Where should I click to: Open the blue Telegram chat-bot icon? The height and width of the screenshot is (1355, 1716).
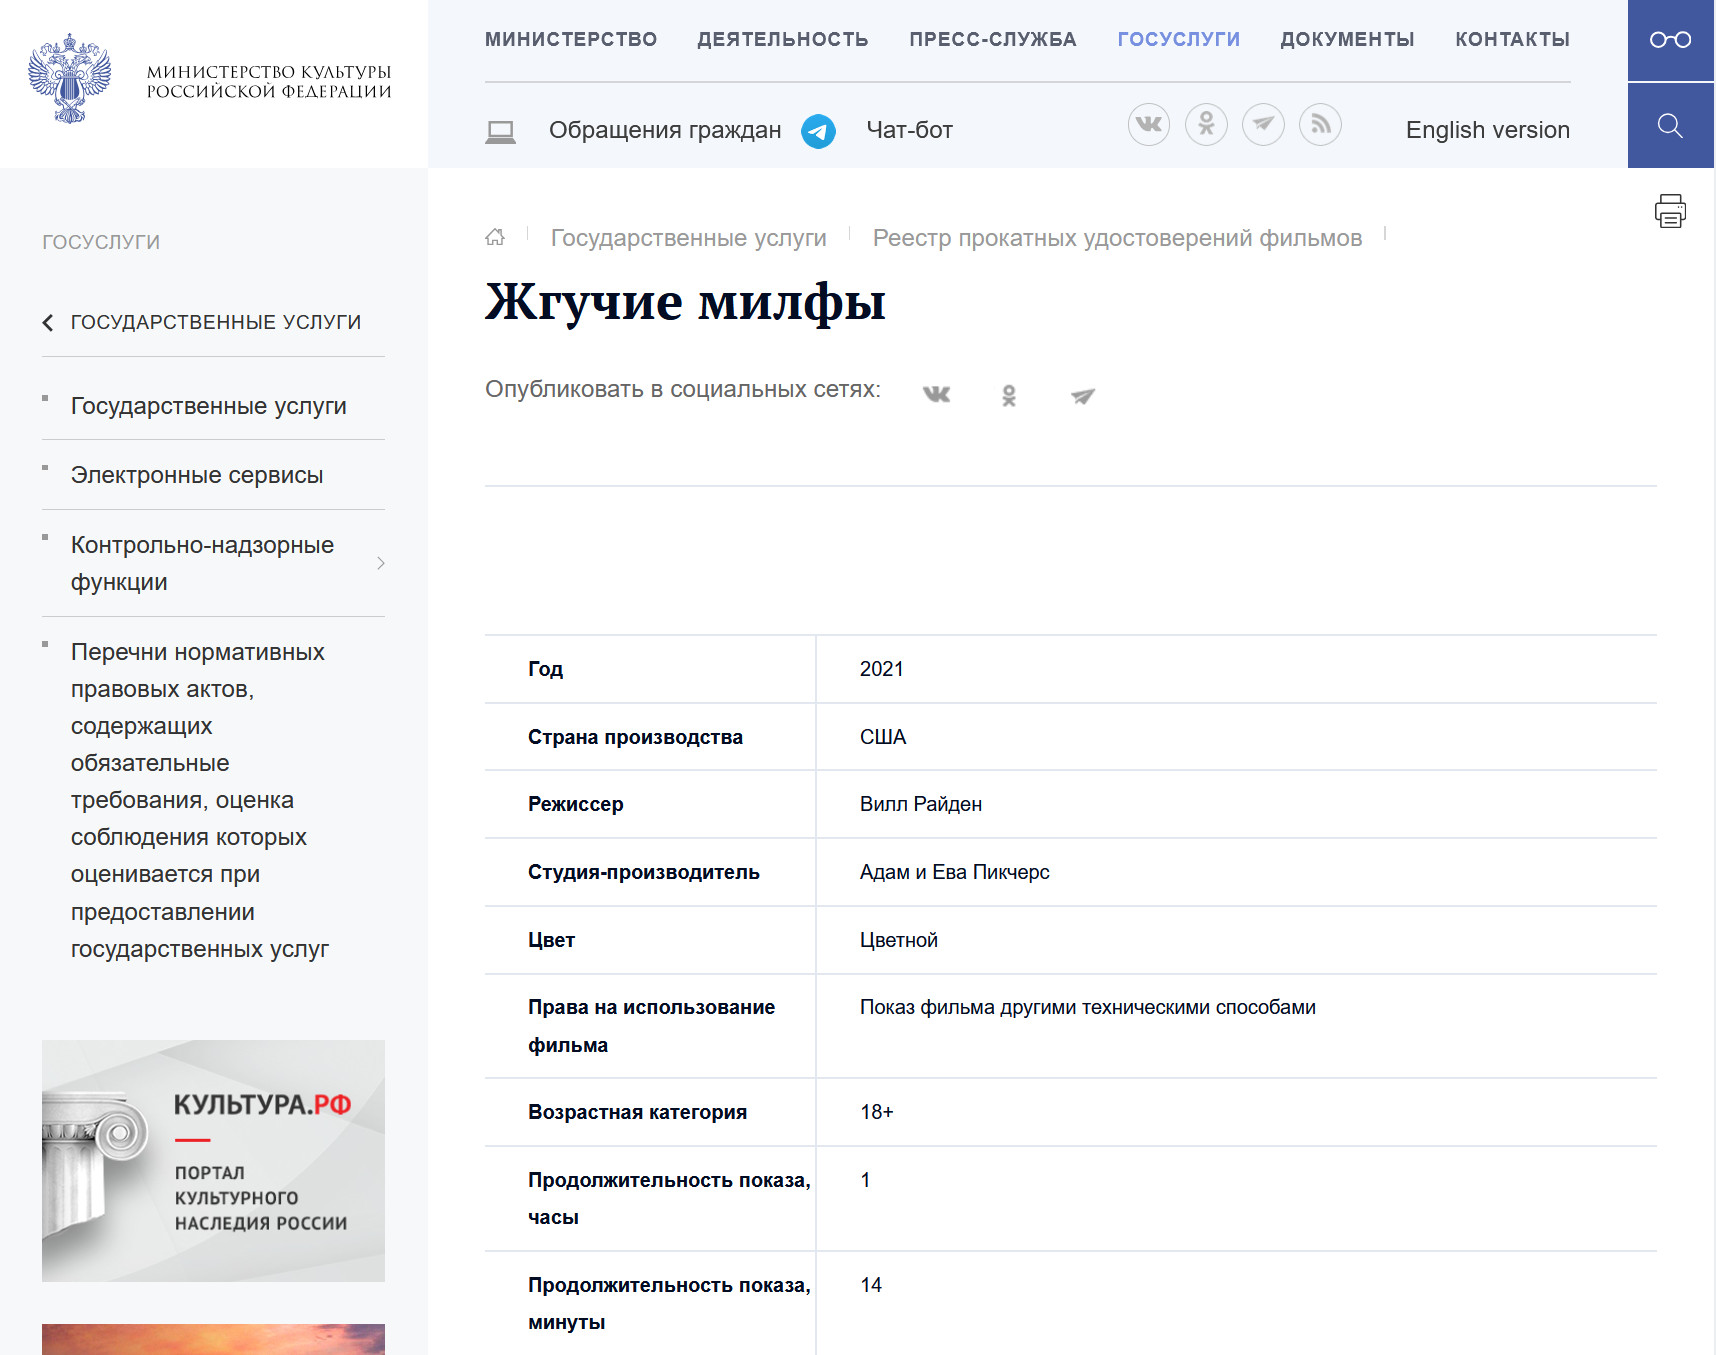pyautogui.click(x=818, y=131)
